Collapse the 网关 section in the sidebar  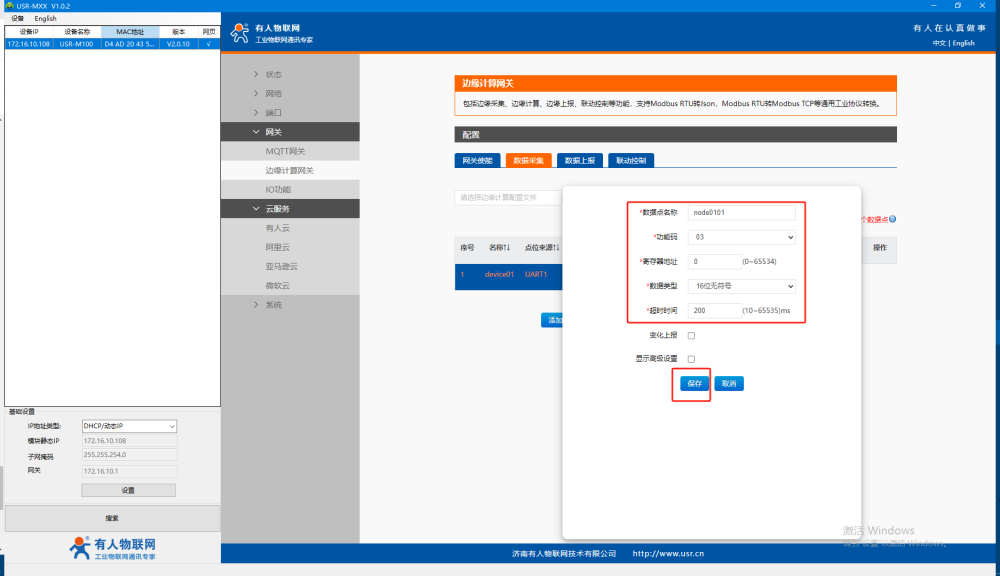coord(256,131)
